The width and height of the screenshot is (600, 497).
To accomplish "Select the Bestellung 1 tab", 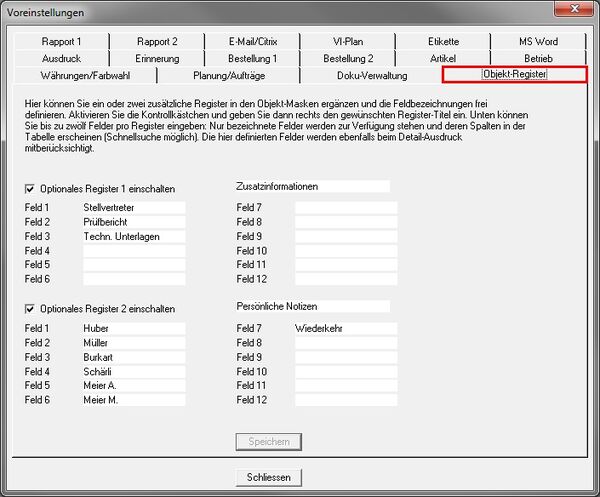I will (252, 58).
